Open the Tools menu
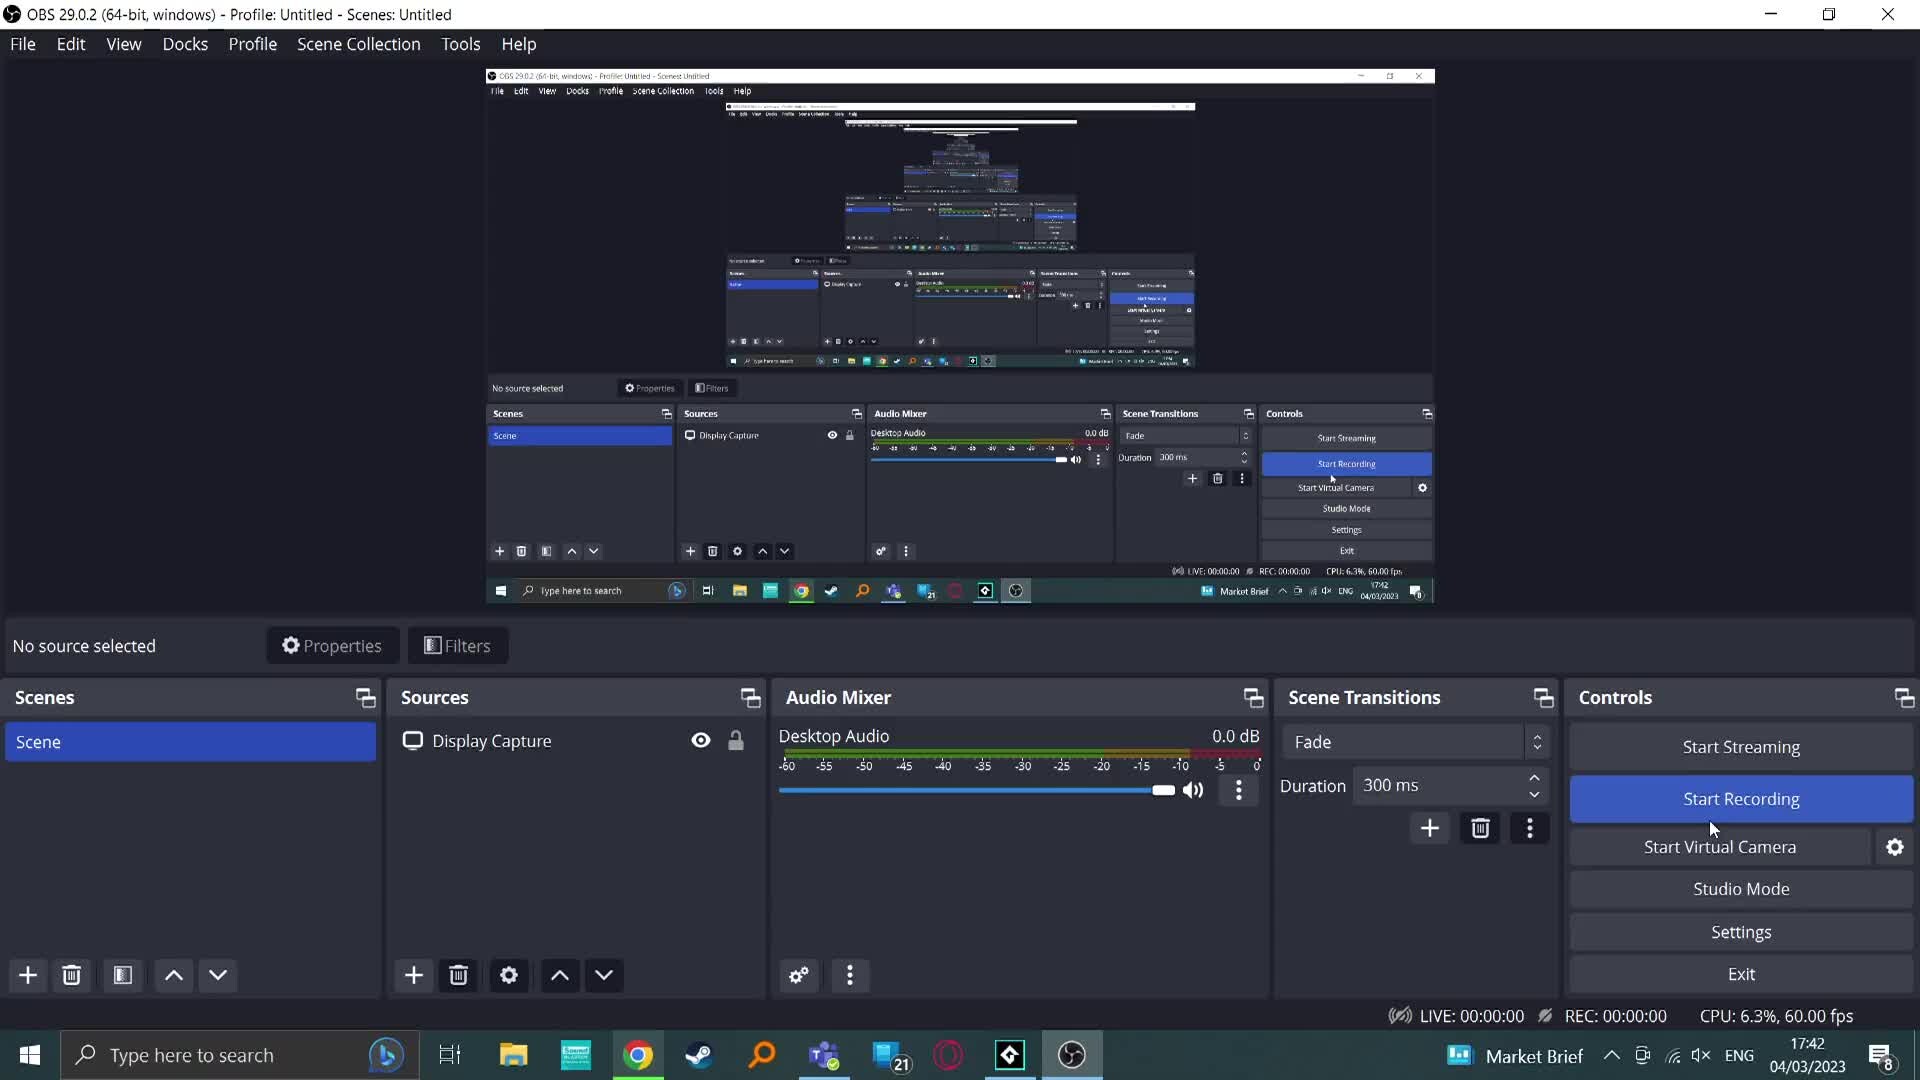This screenshot has width=1920, height=1080. click(460, 44)
